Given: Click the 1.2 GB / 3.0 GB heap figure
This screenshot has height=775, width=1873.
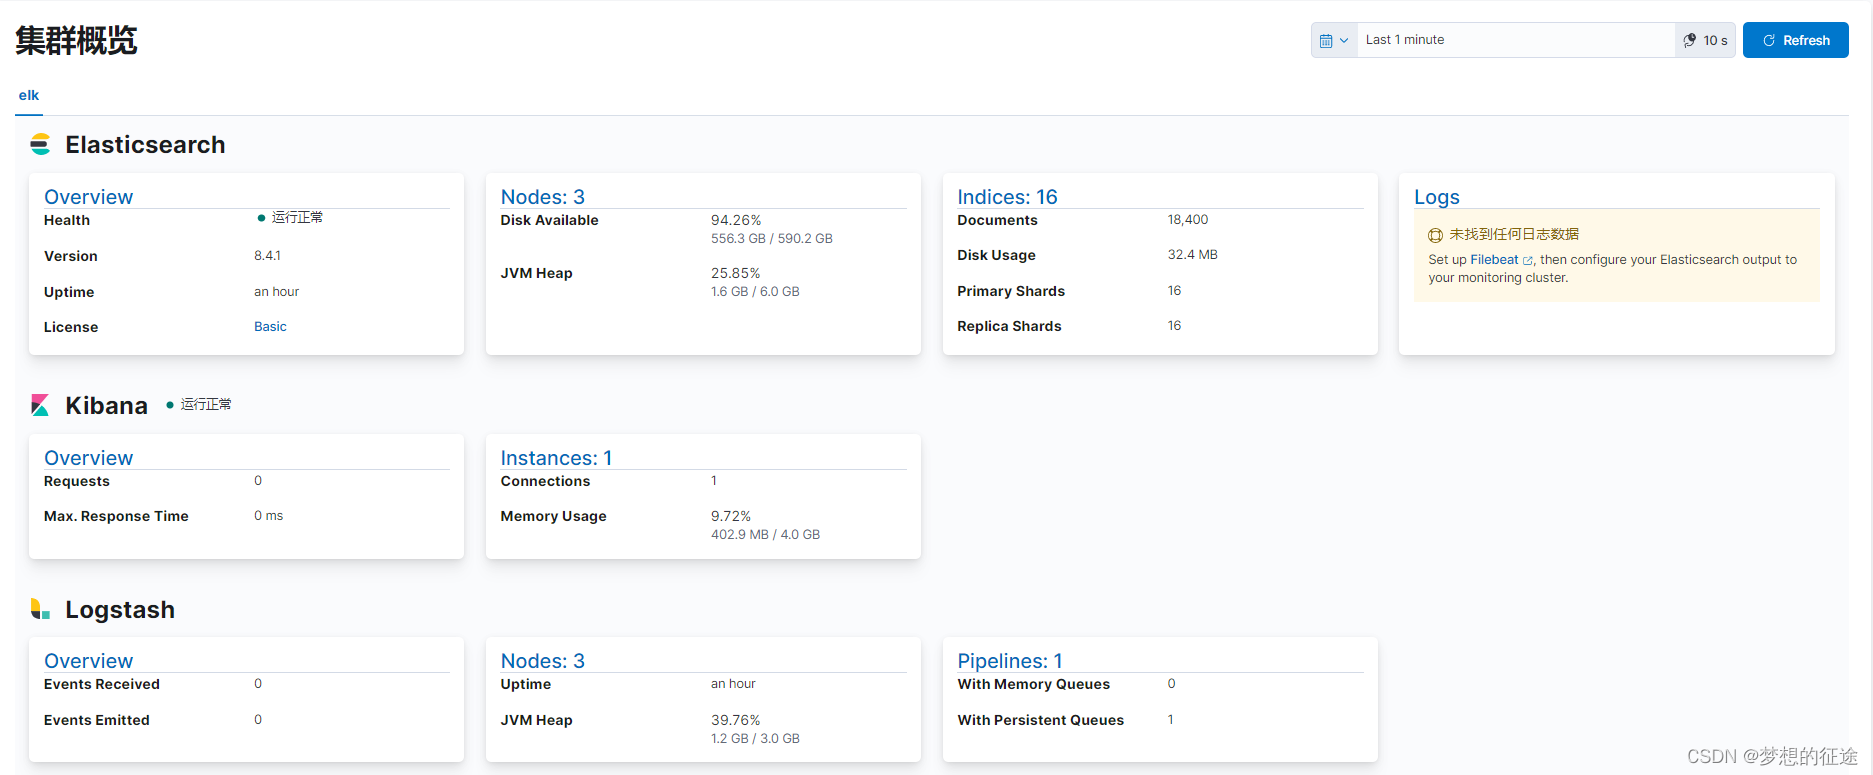Looking at the screenshot, I should point(755,739).
